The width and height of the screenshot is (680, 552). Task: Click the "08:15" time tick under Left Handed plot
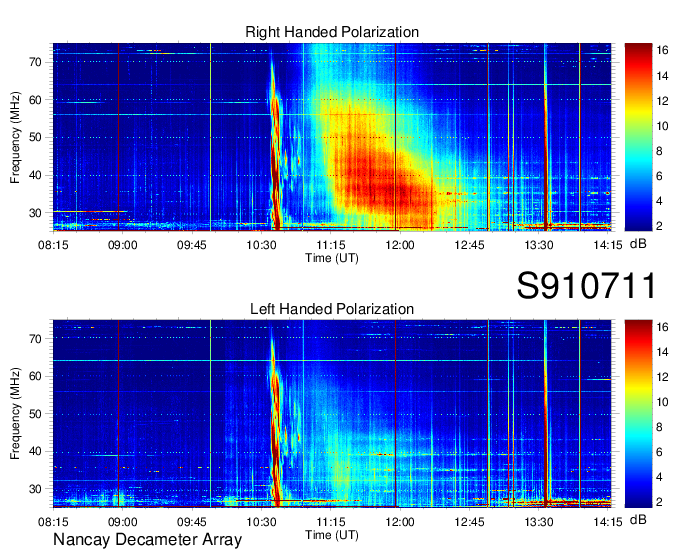(53, 522)
